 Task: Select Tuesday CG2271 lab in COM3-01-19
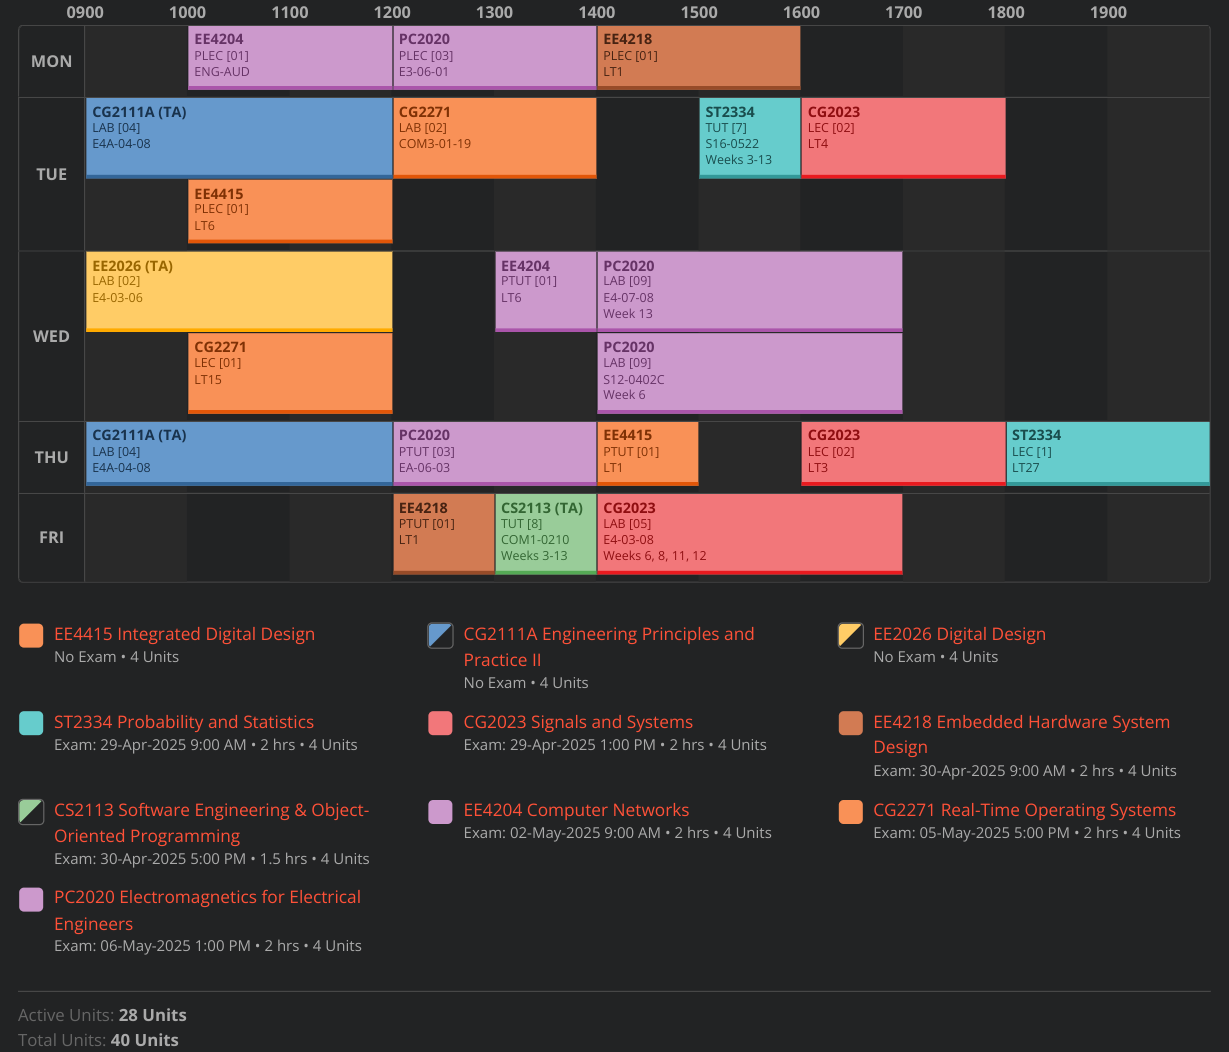[x=494, y=137]
